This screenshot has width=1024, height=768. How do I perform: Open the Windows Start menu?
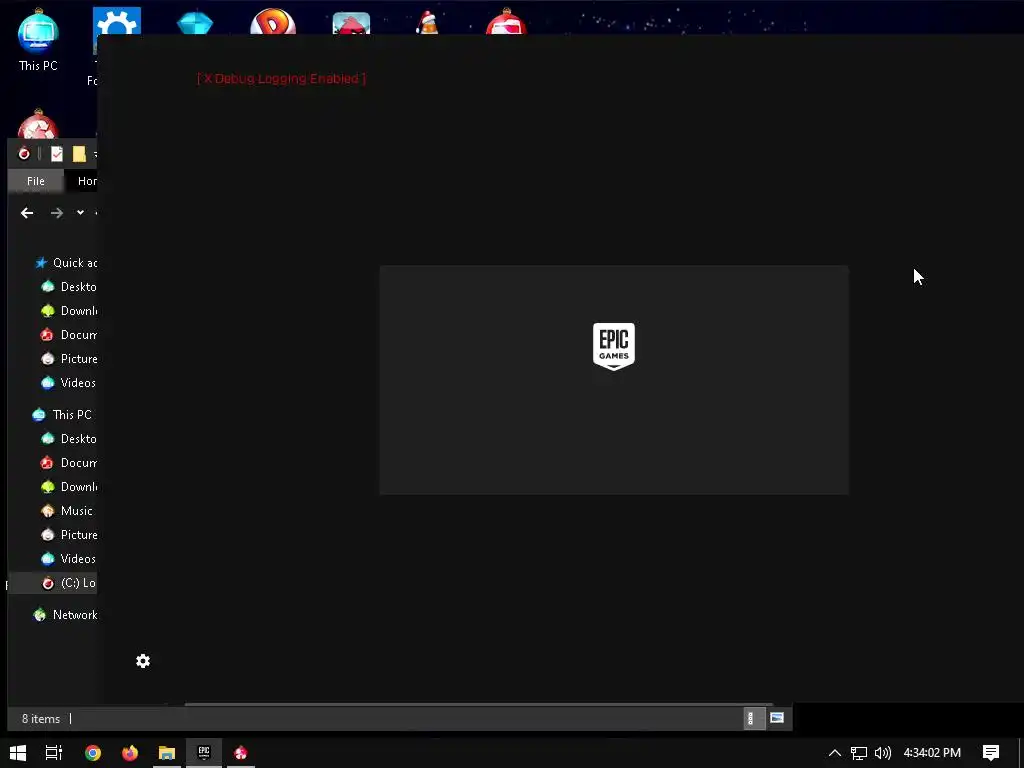[18, 753]
